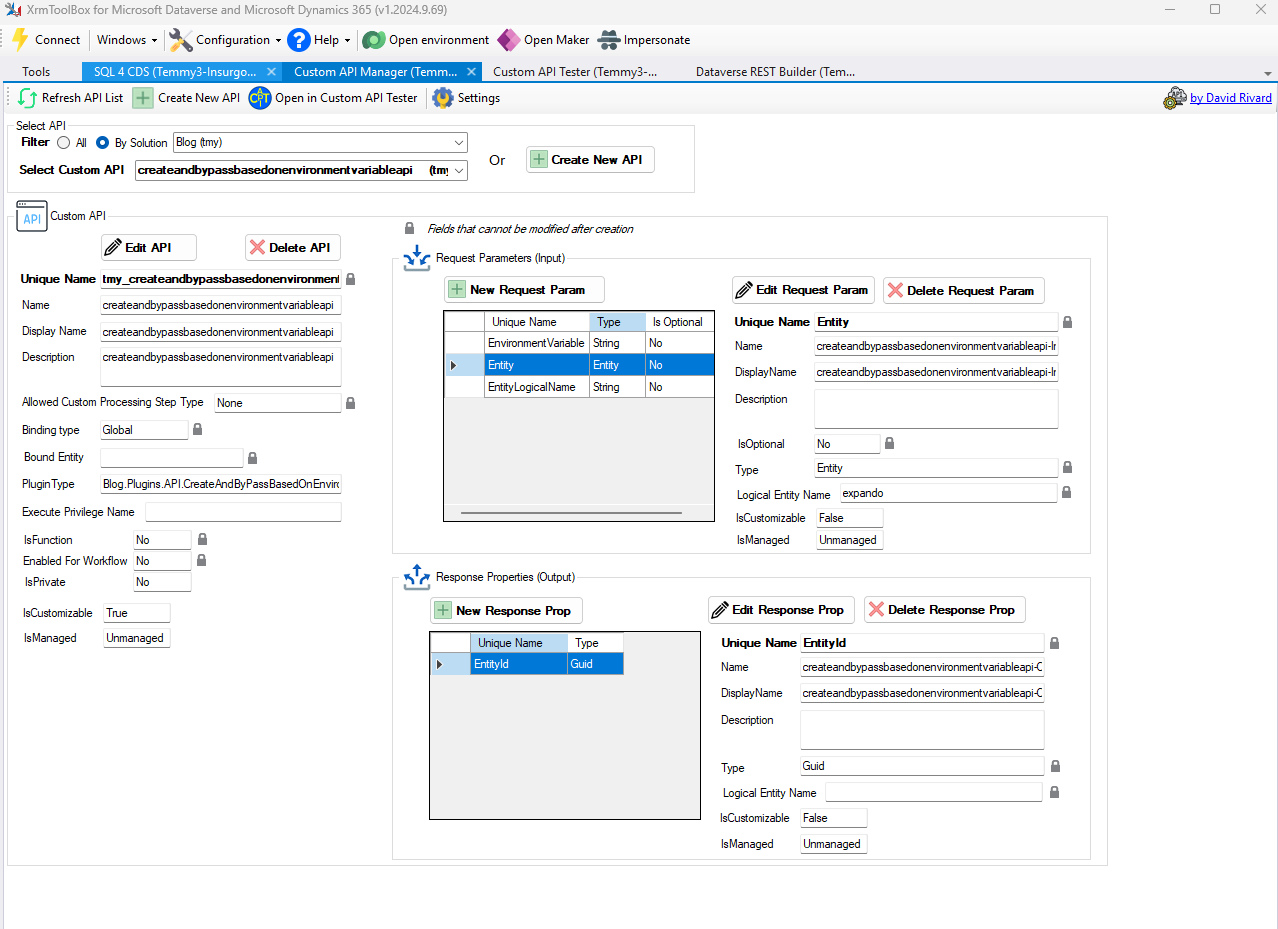Click the large Create New API button

coord(590,160)
